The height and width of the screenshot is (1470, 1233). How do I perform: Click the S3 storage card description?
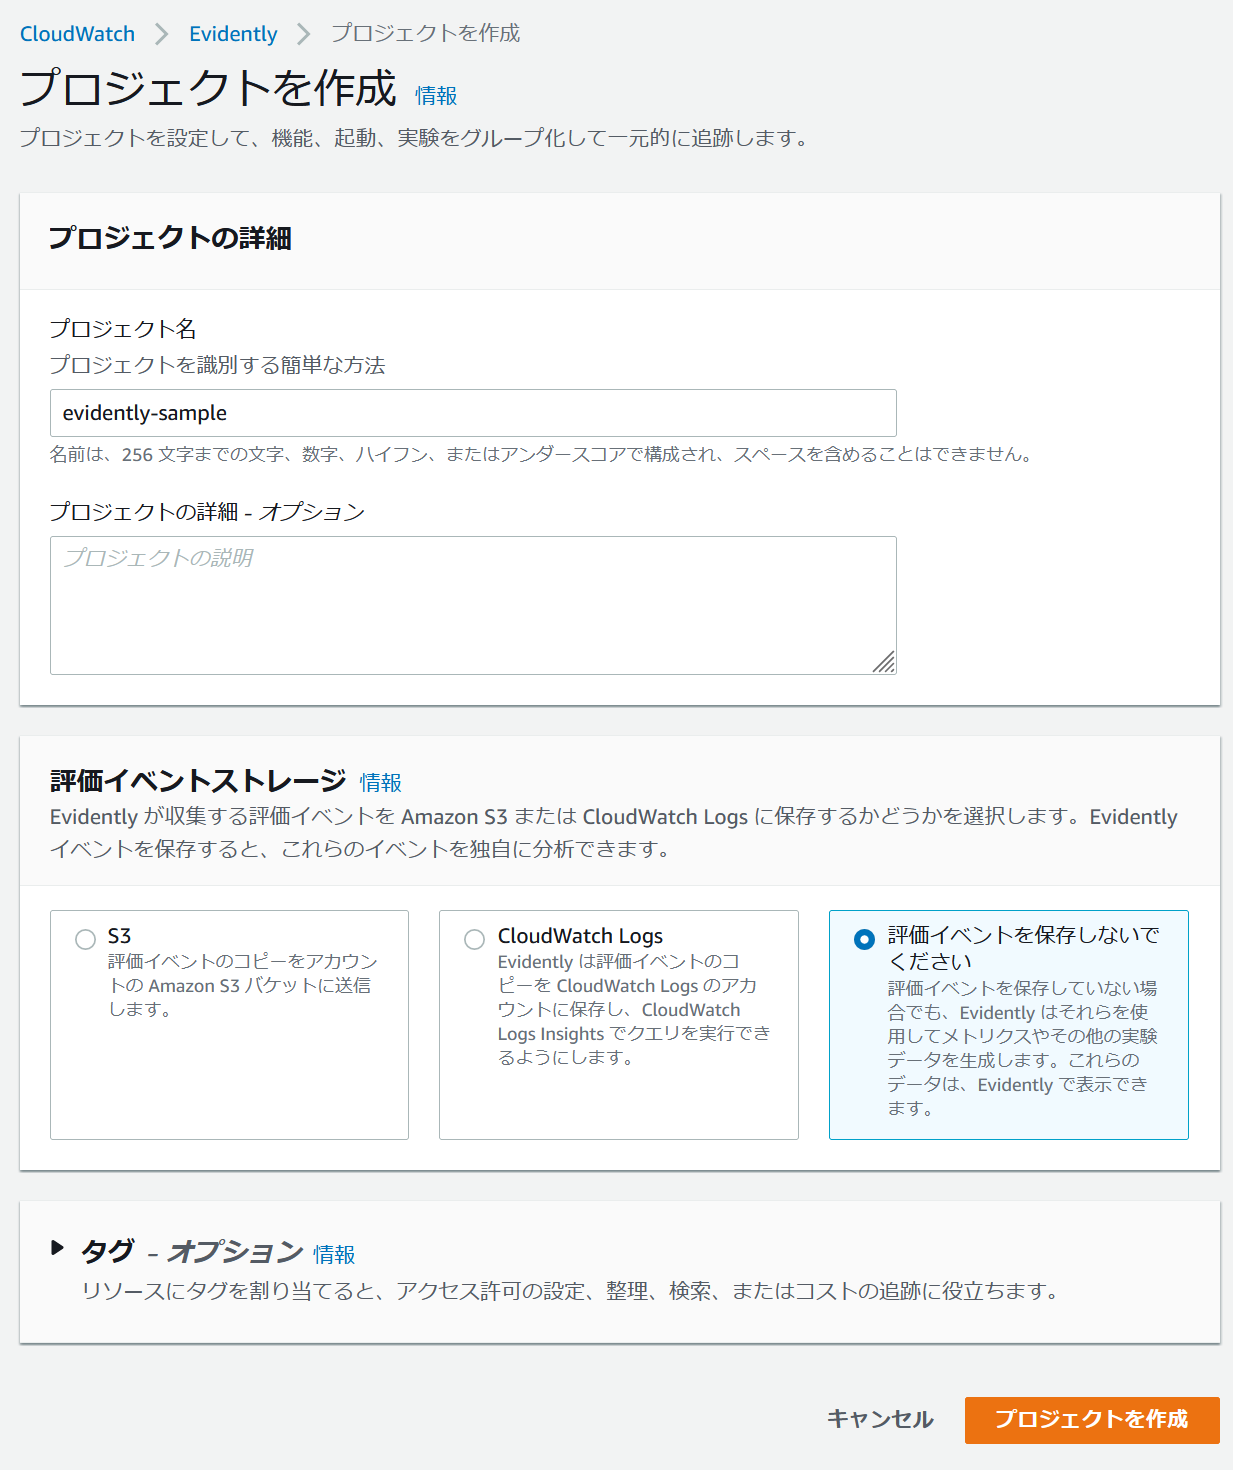tap(241, 985)
